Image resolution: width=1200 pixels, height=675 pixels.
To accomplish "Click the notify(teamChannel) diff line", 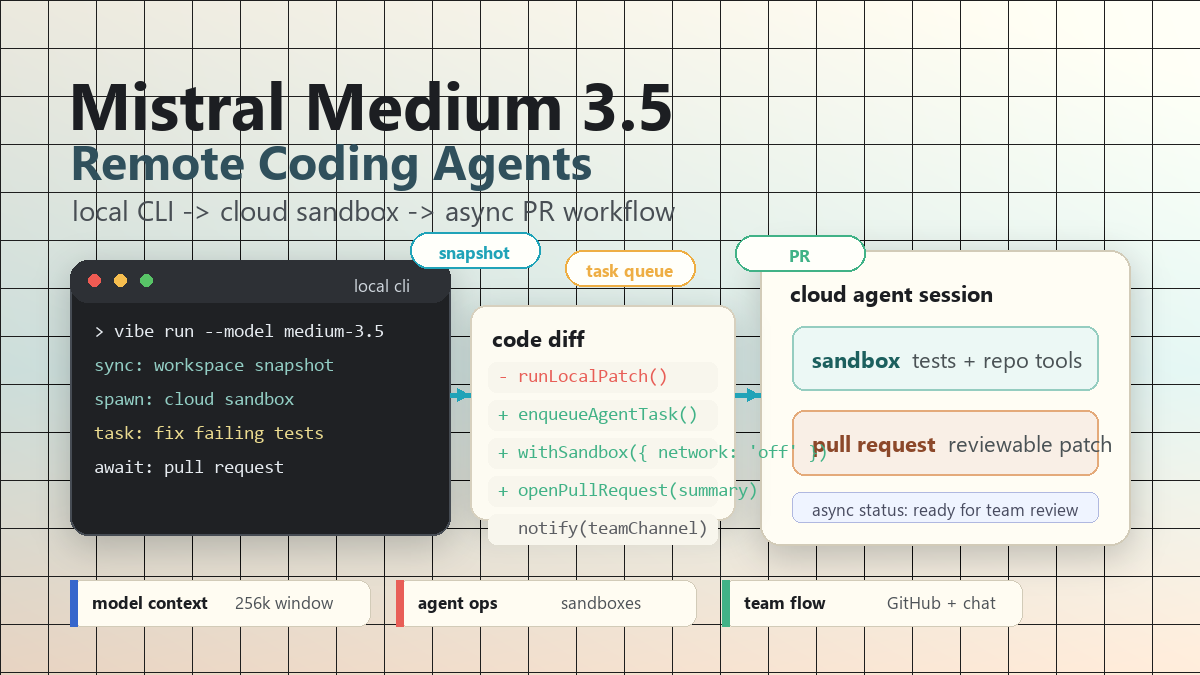I will tap(603, 529).
